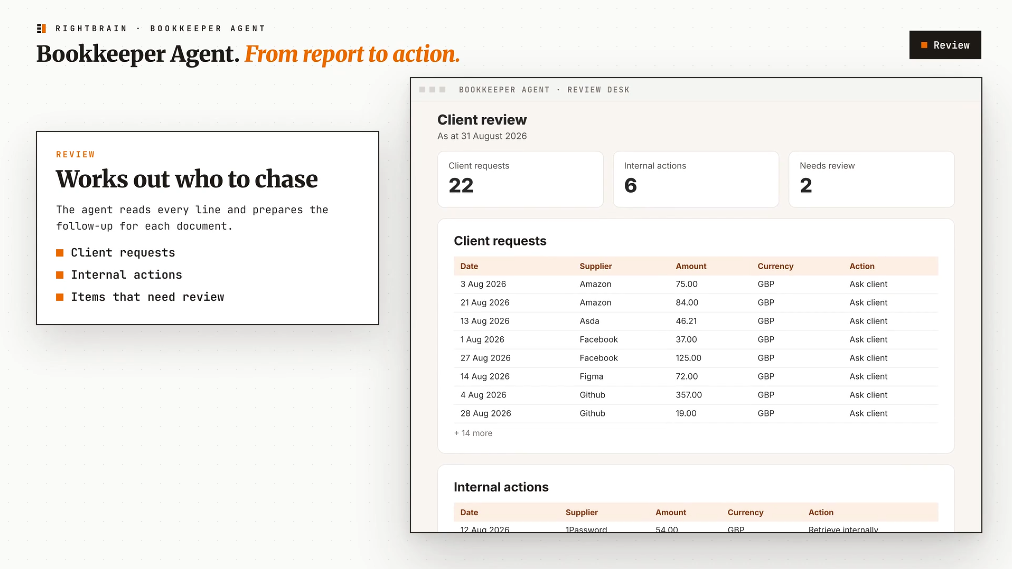This screenshot has width=1012, height=569.
Task: Click Currency header in Client requests table
Action: 775,266
